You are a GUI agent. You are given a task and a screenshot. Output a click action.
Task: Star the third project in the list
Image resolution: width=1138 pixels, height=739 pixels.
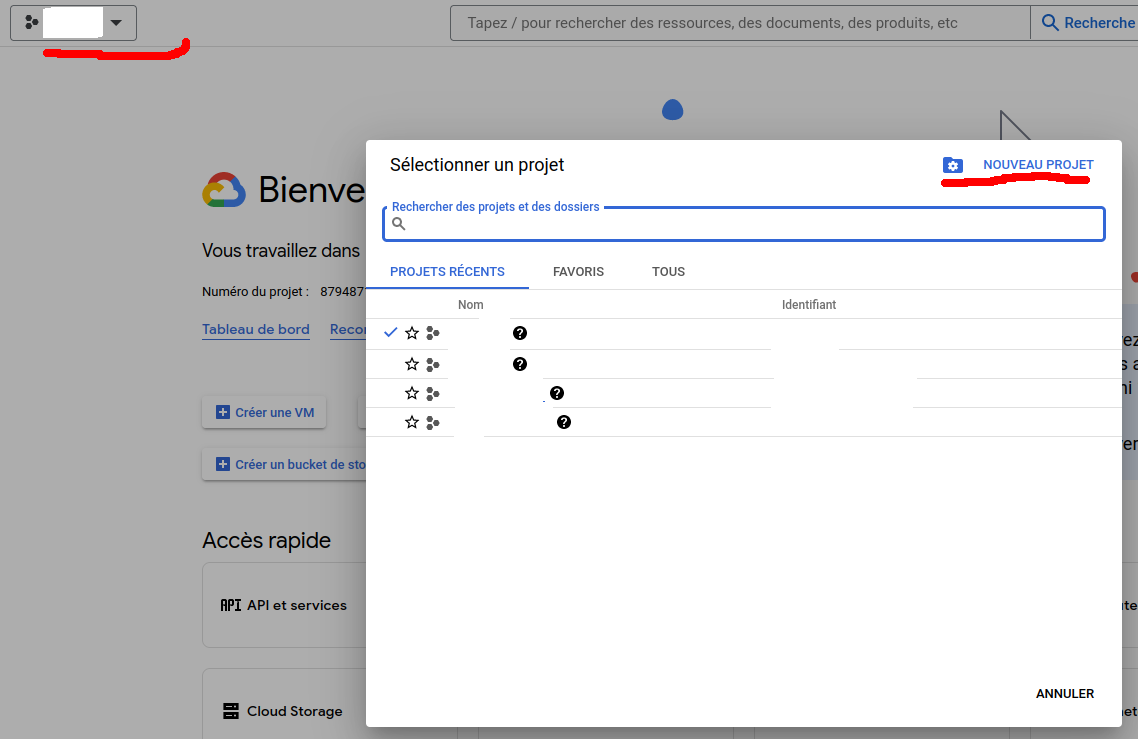pos(412,393)
